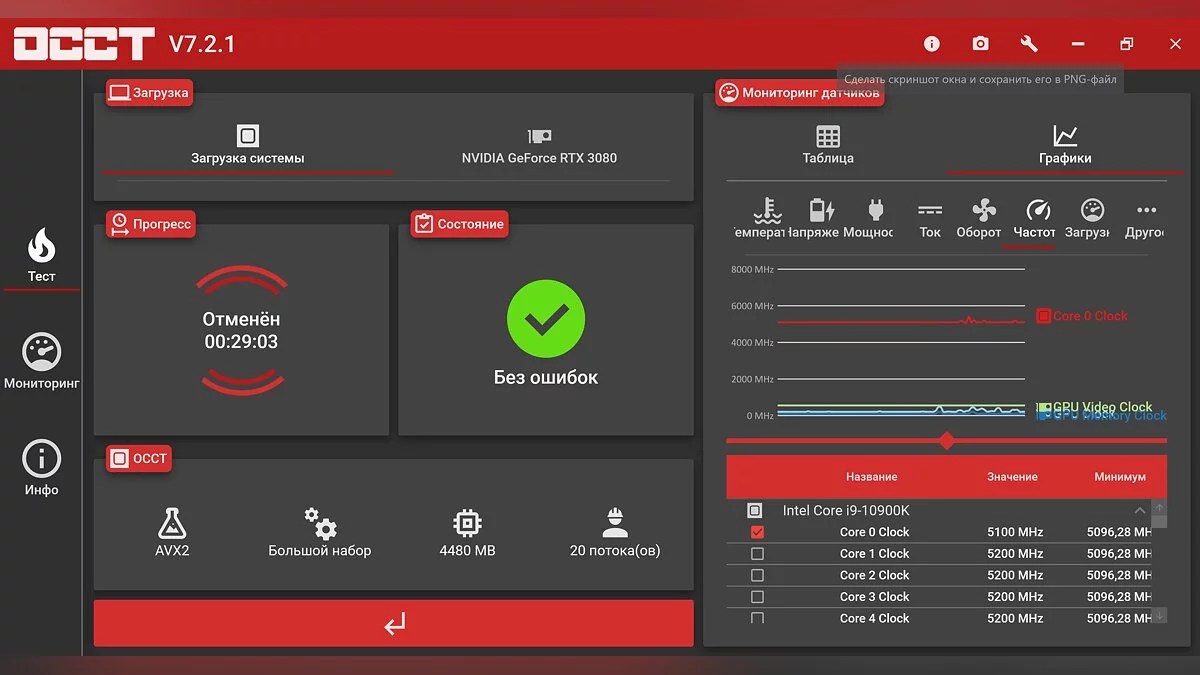This screenshot has width=1200, height=675.
Task: Toggle the Intel Core i9-10900K group checkbox
Action: pos(755,510)
